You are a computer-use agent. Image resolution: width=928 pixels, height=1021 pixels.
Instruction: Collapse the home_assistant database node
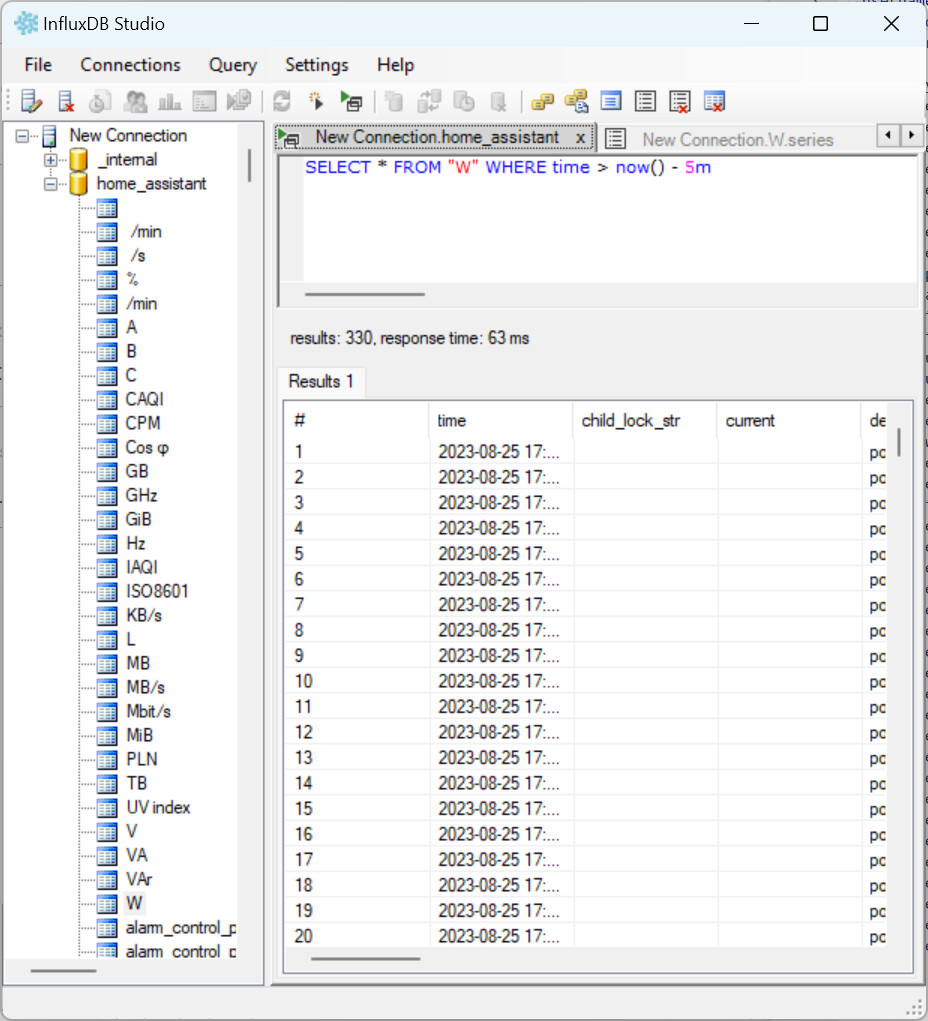pos(50,184)
